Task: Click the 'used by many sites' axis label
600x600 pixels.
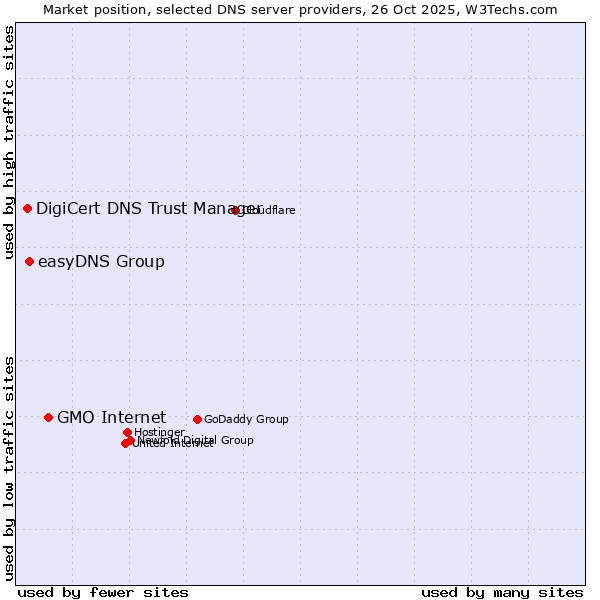Action: click(502, 592)
